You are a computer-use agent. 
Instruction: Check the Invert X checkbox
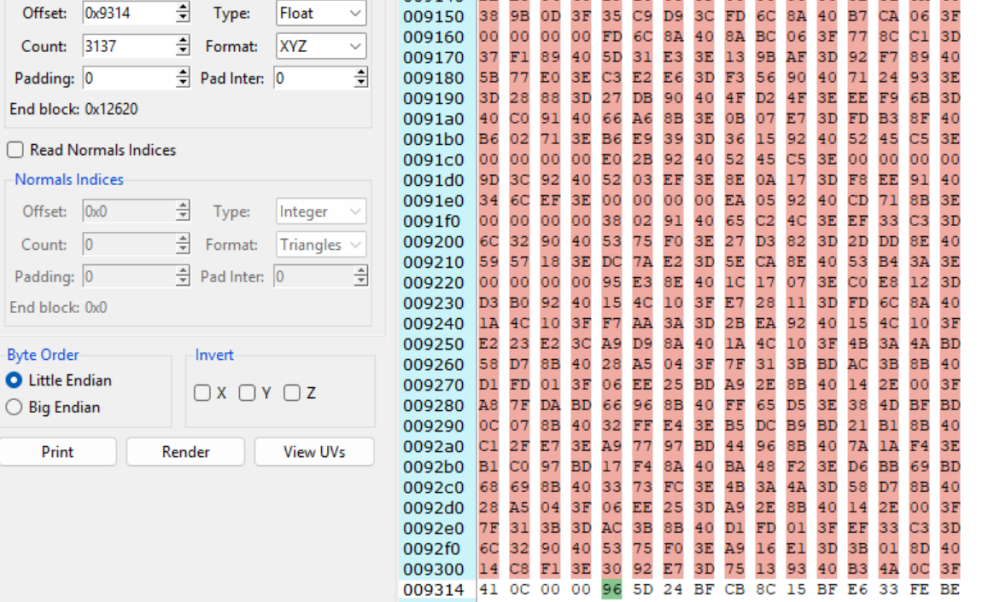pos(202,393)
